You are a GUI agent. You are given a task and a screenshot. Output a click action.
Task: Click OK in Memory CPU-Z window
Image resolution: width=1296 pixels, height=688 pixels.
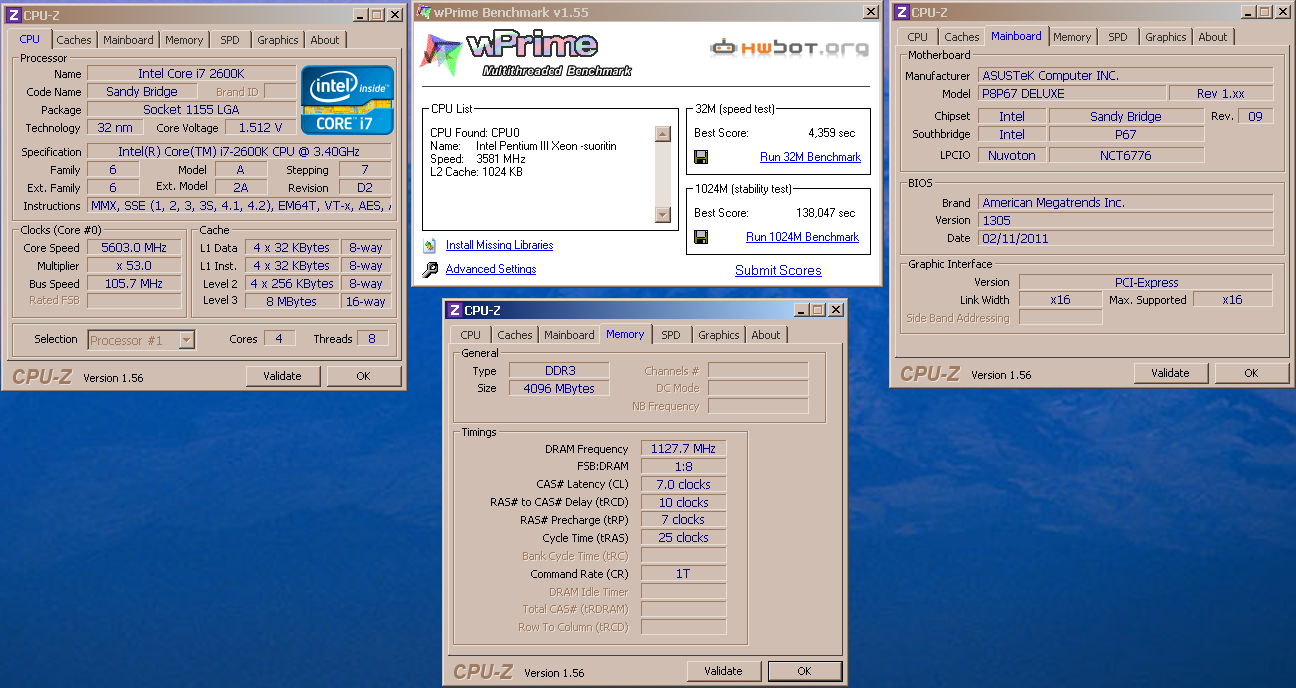click(x=804, y=671)
